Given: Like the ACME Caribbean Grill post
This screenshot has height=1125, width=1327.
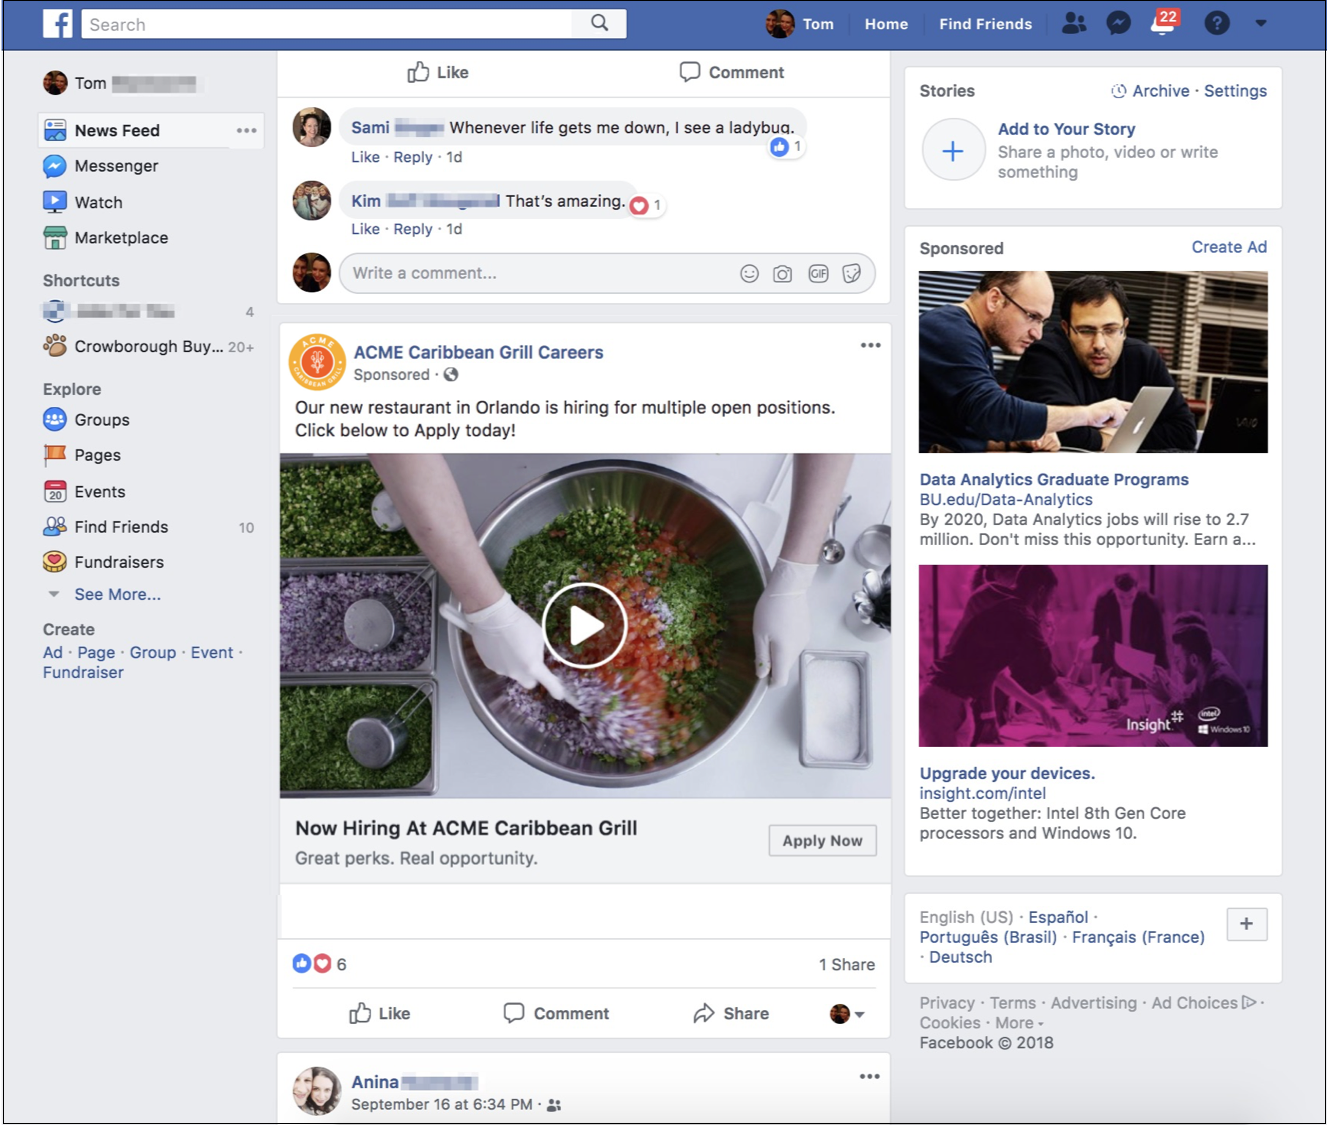Looking at the screenshot, I should (380, 1014).
